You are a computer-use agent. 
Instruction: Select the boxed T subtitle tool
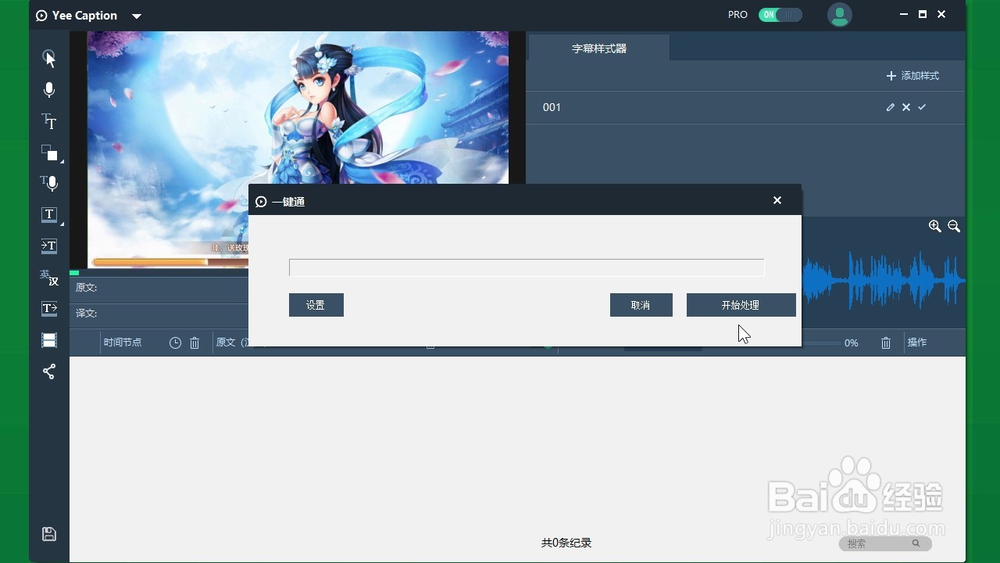(x=49, y=214)
